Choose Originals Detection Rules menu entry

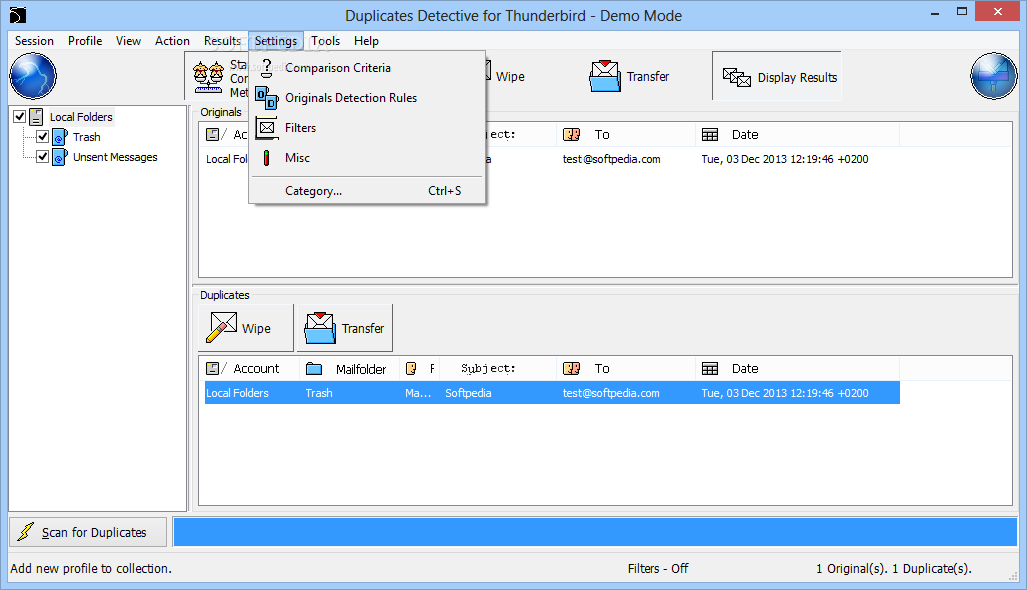pyautogui.click(x=367, y=98)
